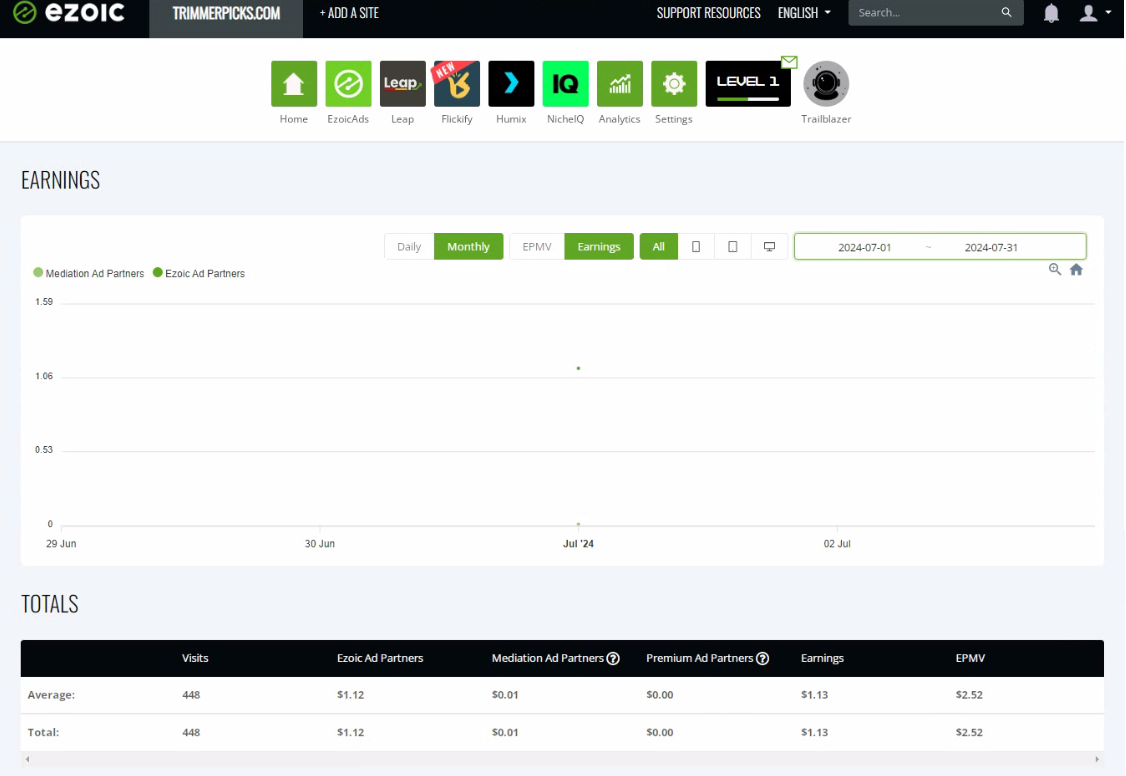Screen dimensions: 1126x776
Task: Open the EzoicAds icon
Action: (x=348, y=84)
